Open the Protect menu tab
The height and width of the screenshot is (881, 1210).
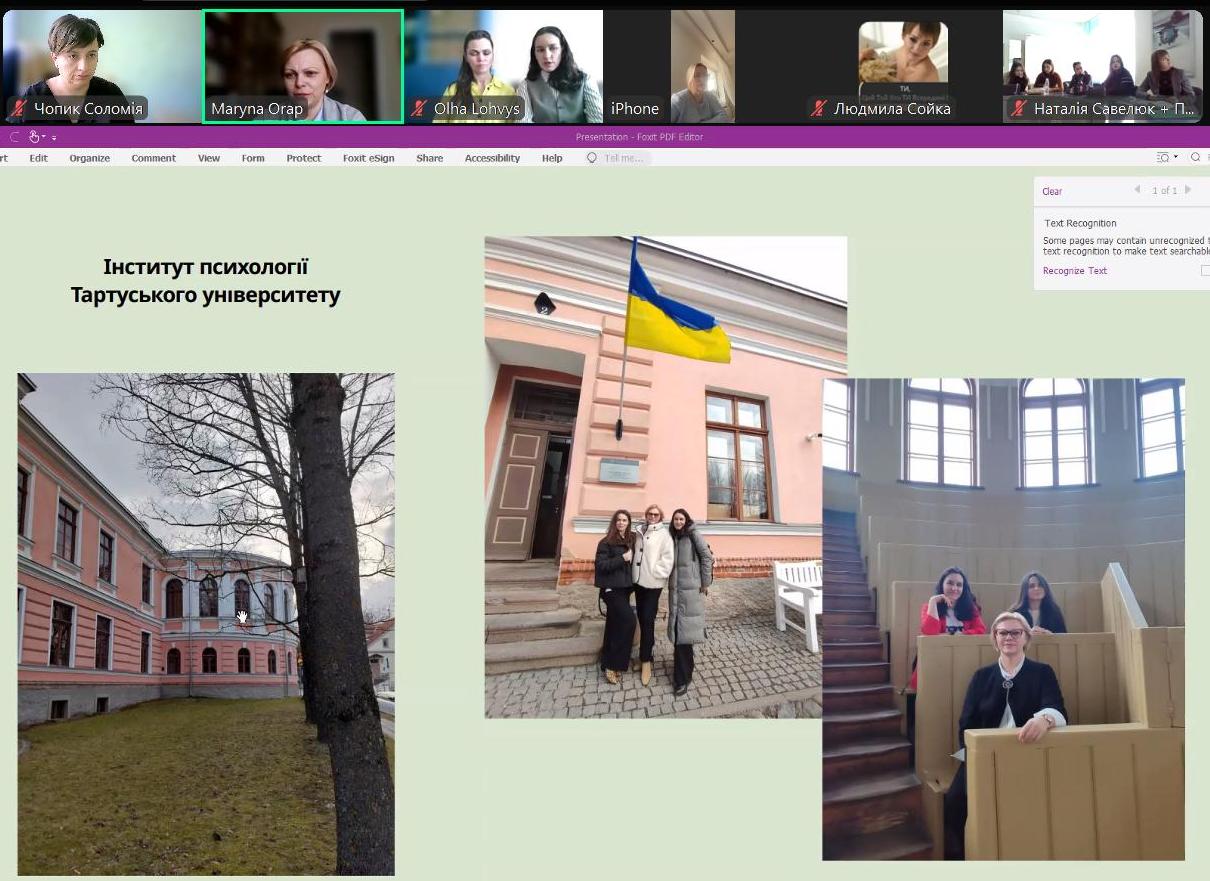point(303,158)
